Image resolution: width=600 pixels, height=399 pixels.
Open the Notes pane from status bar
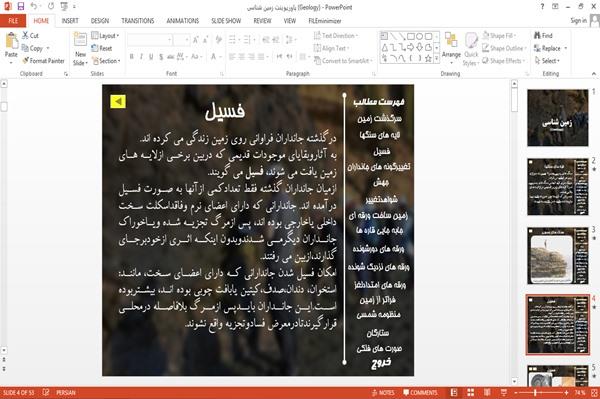383,392
